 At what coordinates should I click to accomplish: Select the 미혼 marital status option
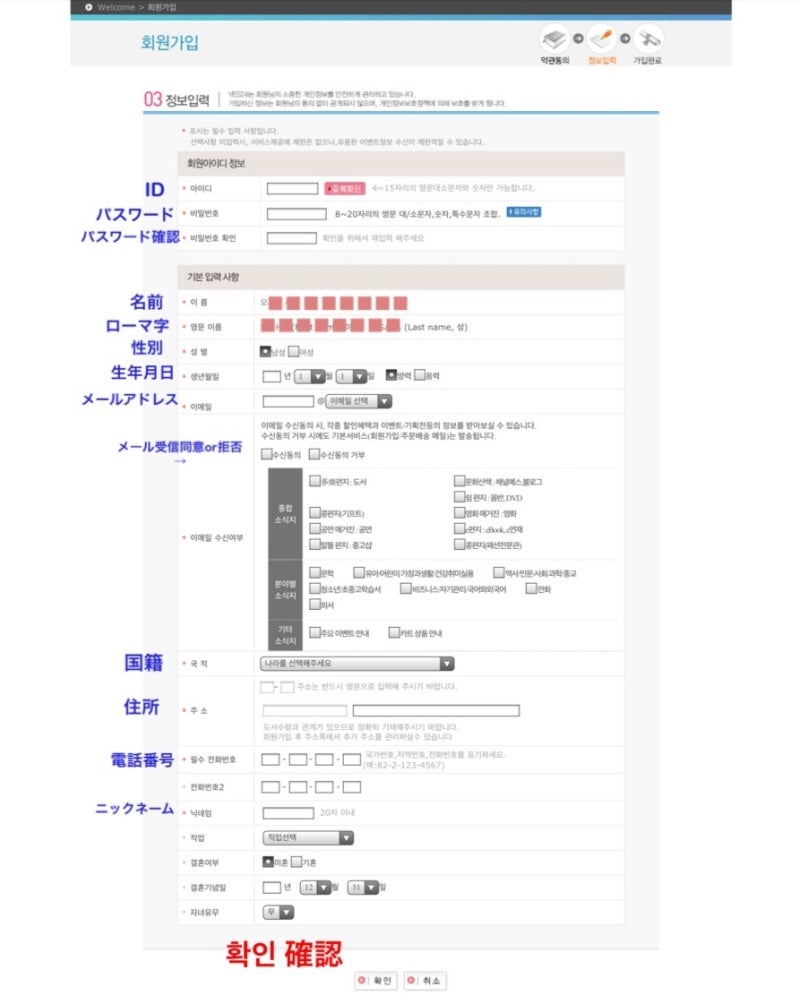[268, 862]
